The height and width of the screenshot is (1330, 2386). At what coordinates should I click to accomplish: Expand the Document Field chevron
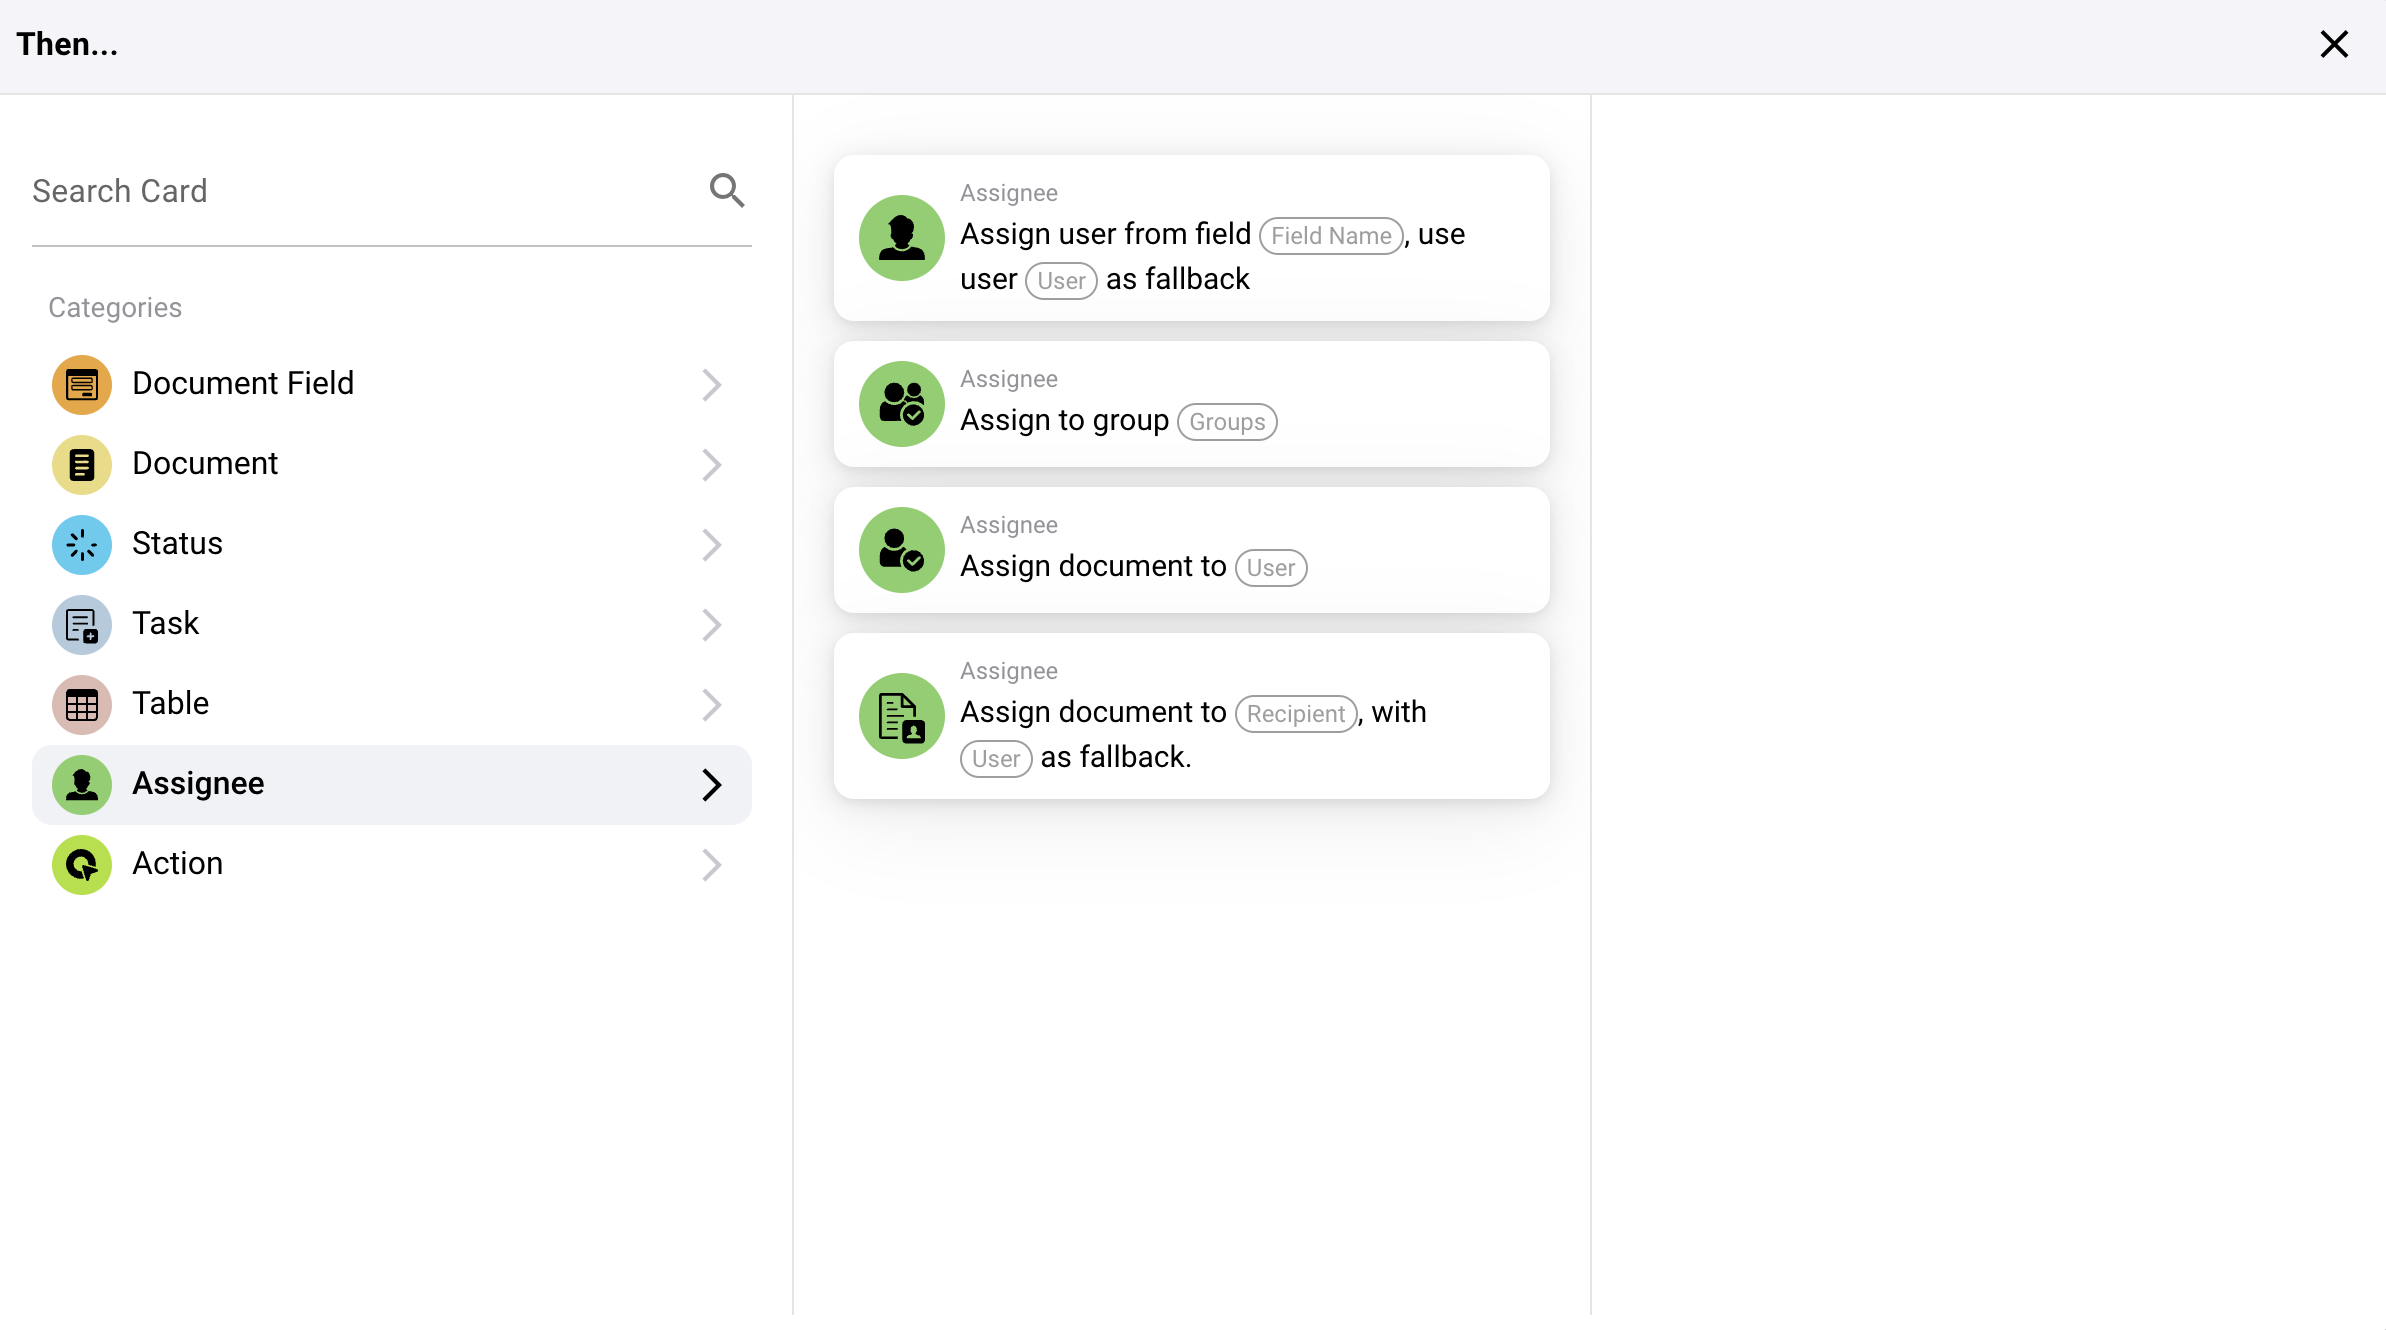(711, 384)
